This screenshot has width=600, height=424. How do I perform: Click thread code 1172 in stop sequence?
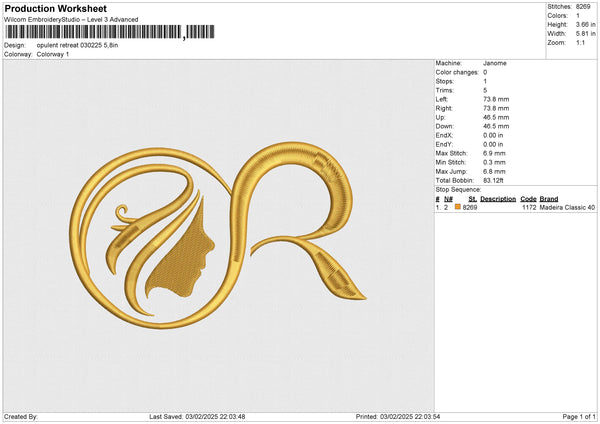pos(529,207)
